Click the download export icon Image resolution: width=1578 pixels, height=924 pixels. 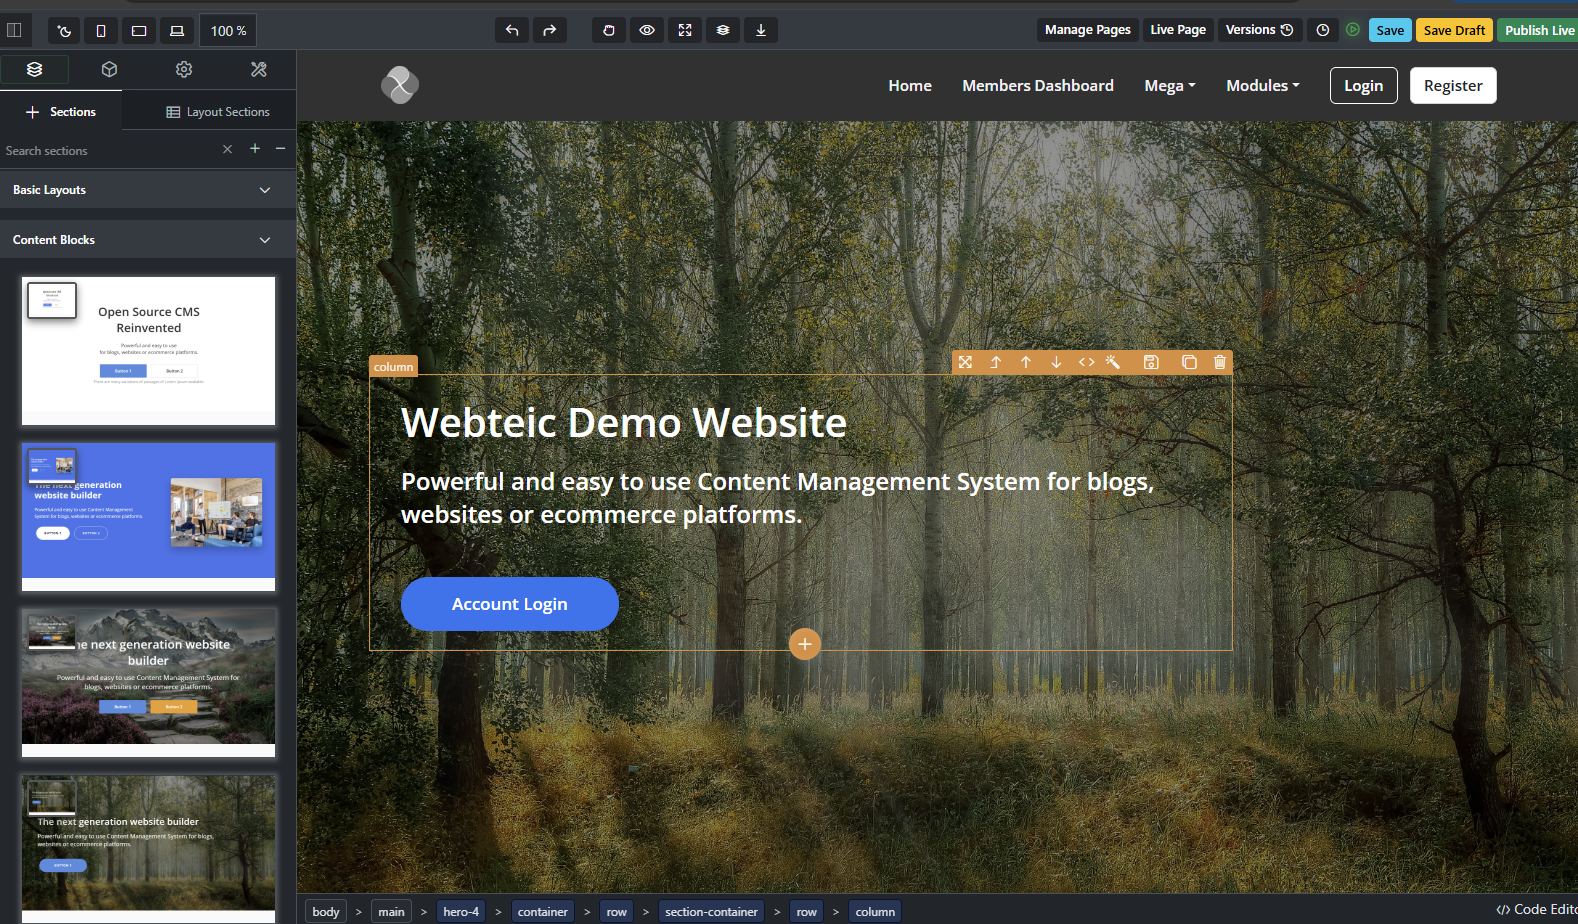(x=761, y=30)
